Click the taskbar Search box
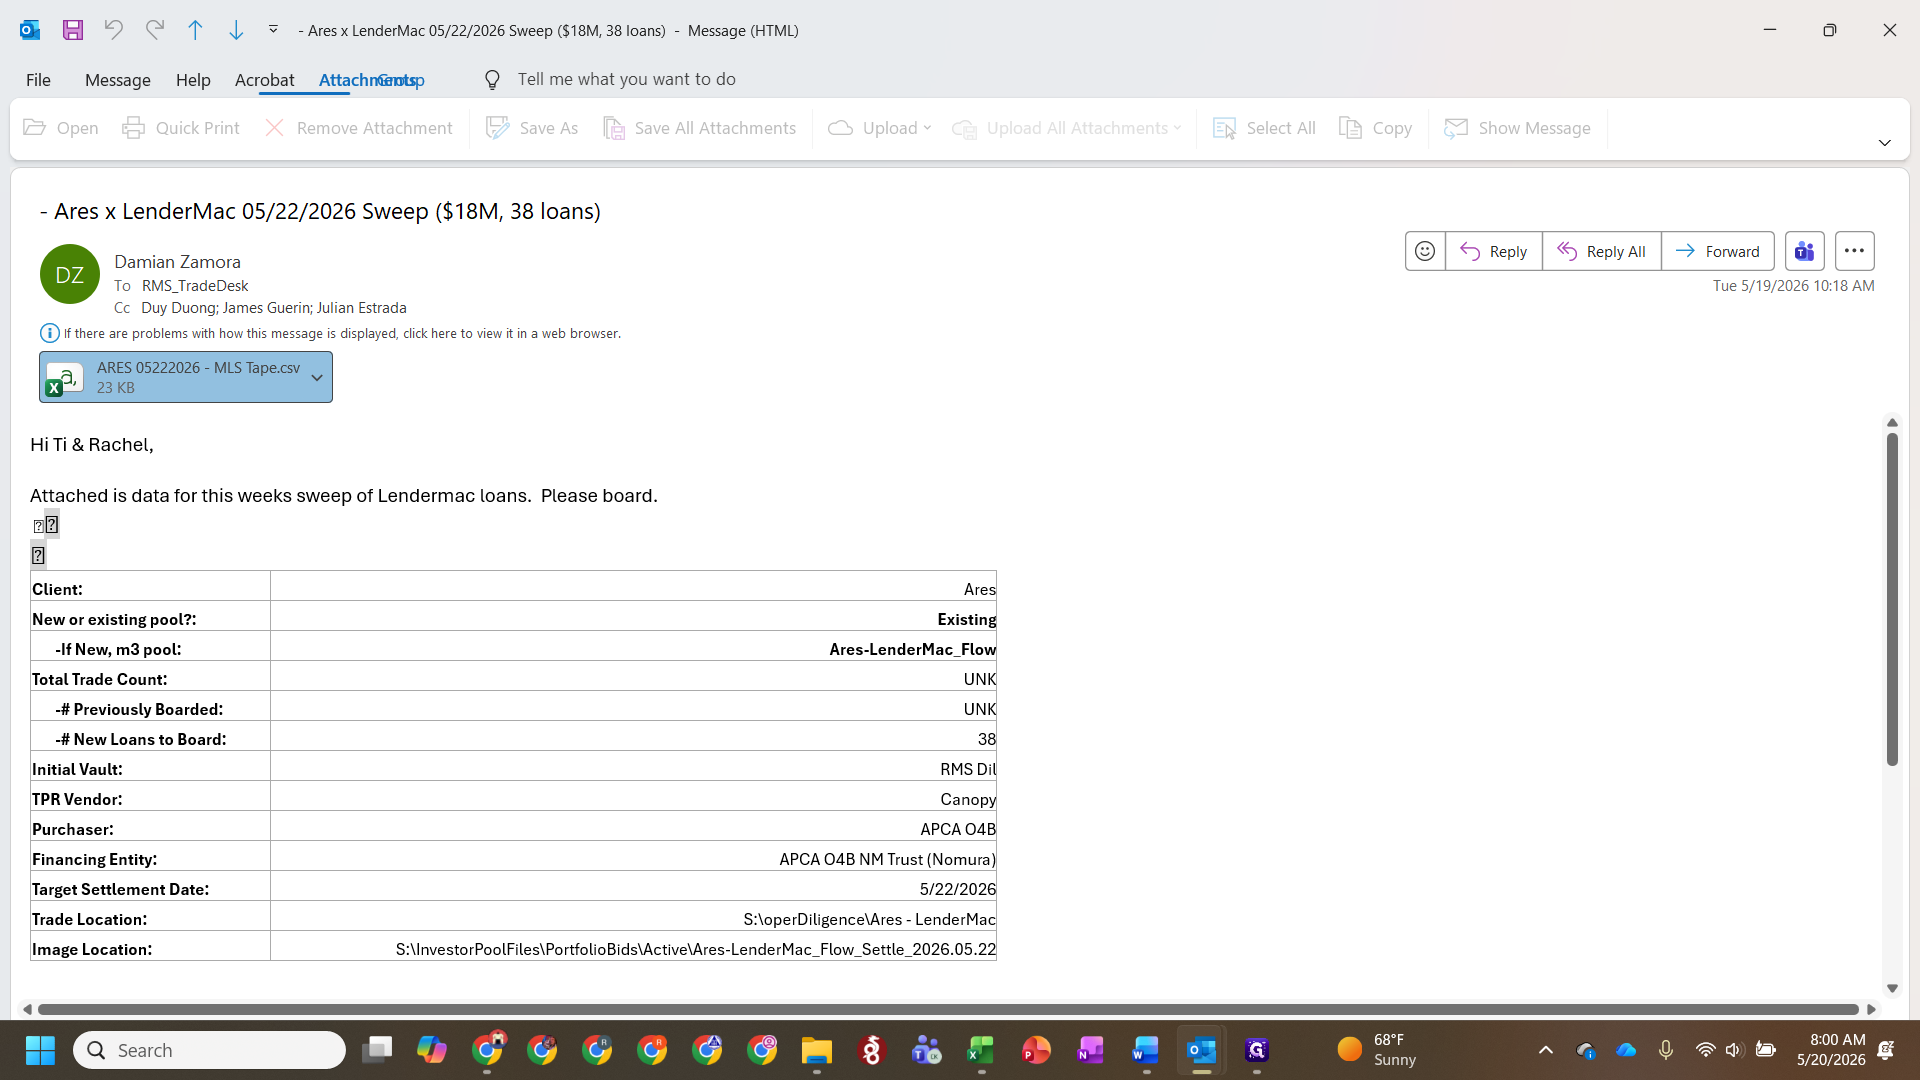Viewport: 1920px width, 1080px height. [x=209, y=1050]
